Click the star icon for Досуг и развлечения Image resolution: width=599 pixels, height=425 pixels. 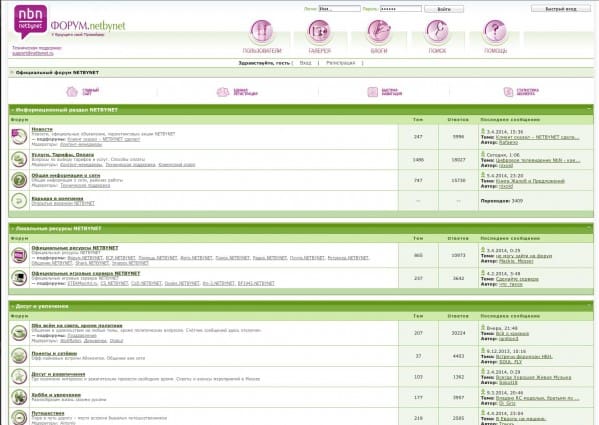click(19, 377)
